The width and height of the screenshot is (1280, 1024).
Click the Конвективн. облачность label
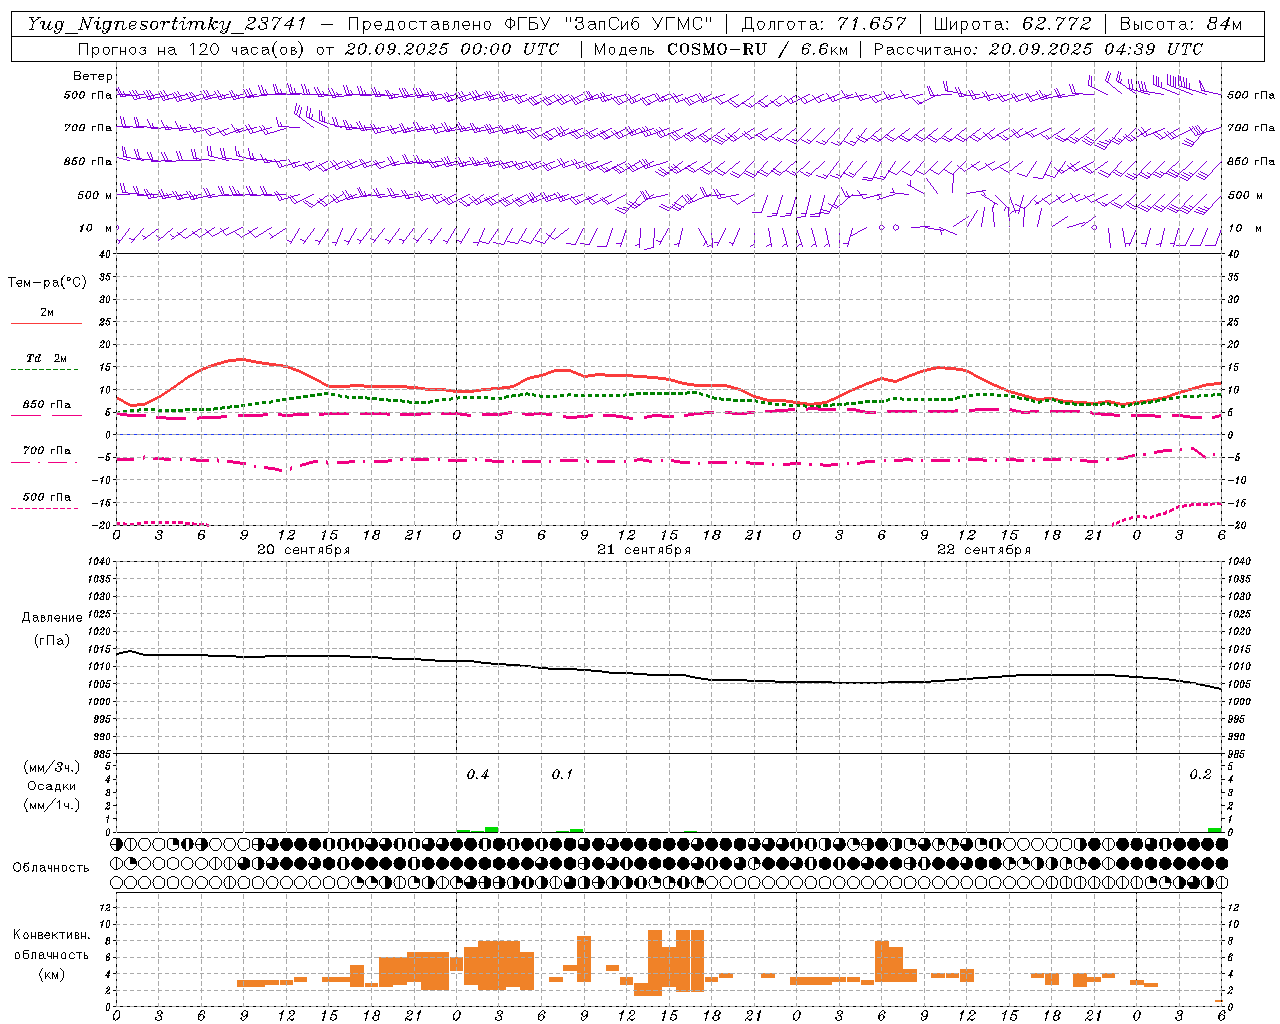(51, 945)
